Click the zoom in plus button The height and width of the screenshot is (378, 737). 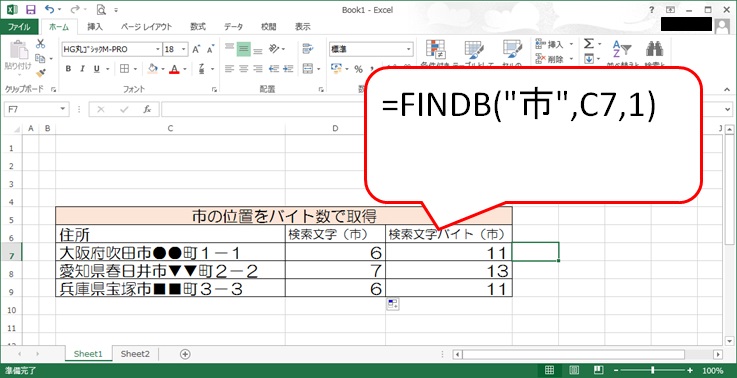(690, 370)
